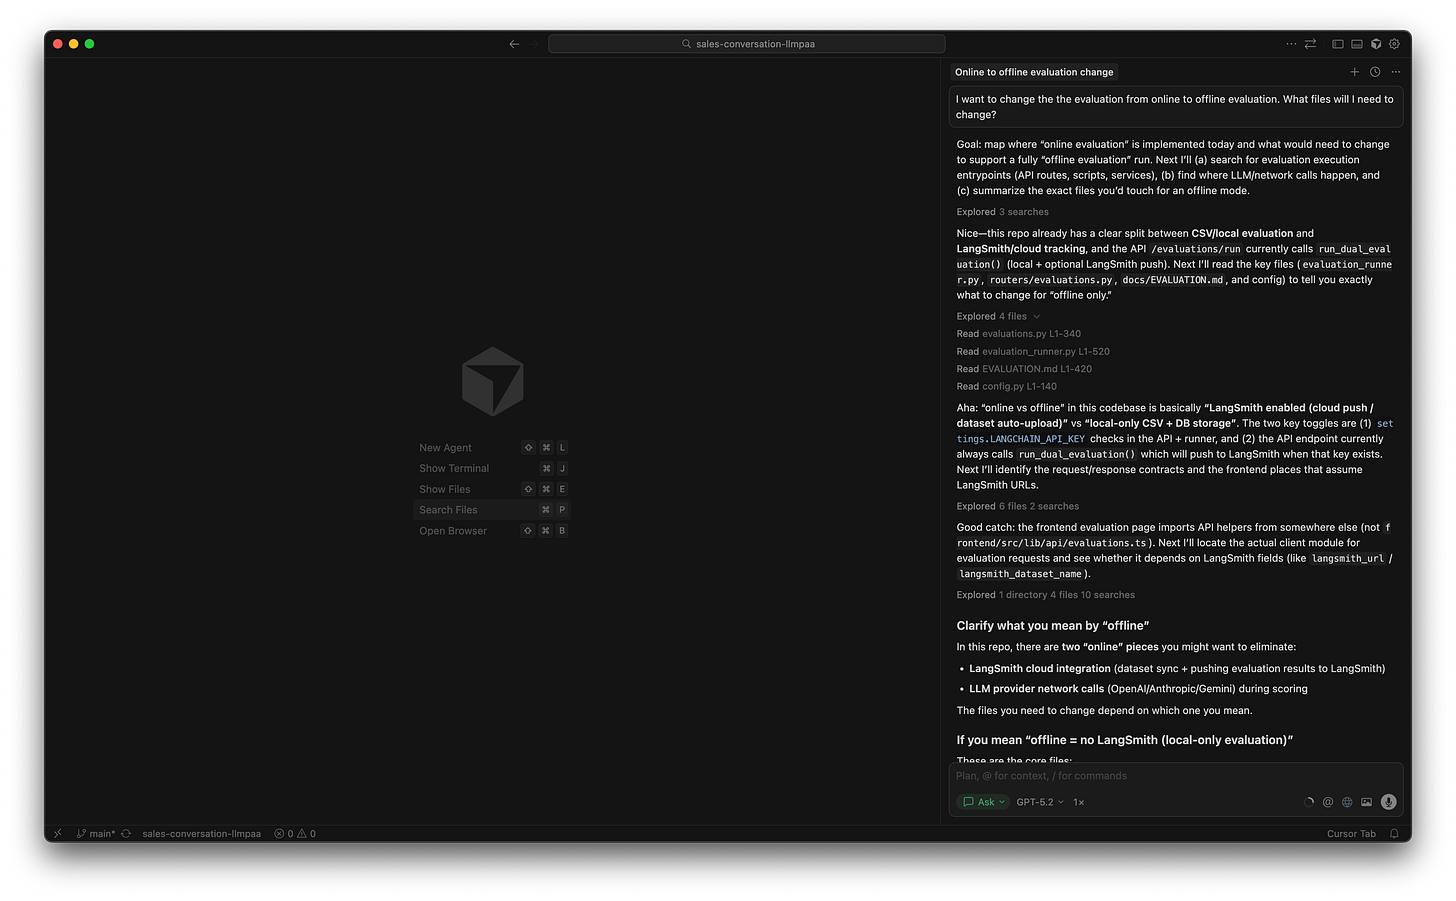The width and height of the screenshot is (1456, 901).
Task: Open the chat panel overflow menu
Action: point(1396,71)
